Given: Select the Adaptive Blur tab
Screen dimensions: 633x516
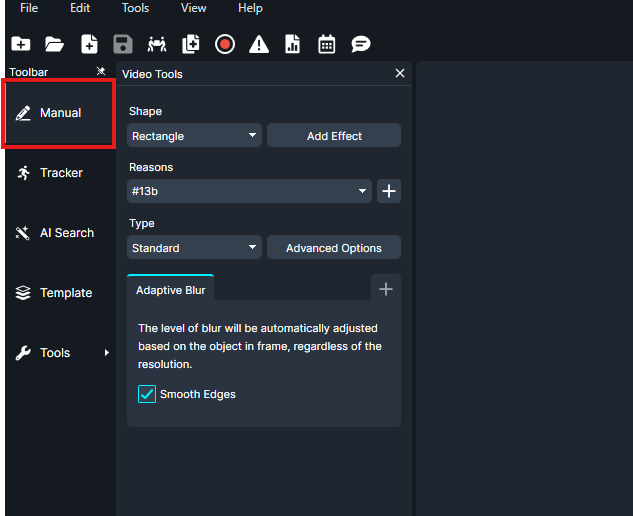Looking at the screenshot, I should click(170, 290).
